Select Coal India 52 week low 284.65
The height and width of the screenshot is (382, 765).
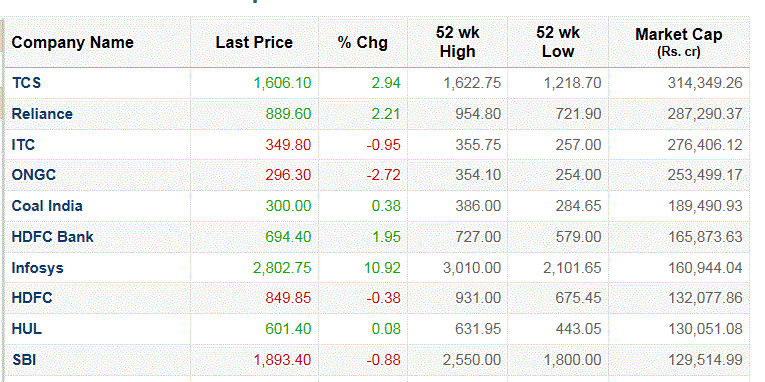(x=579, y=206)
